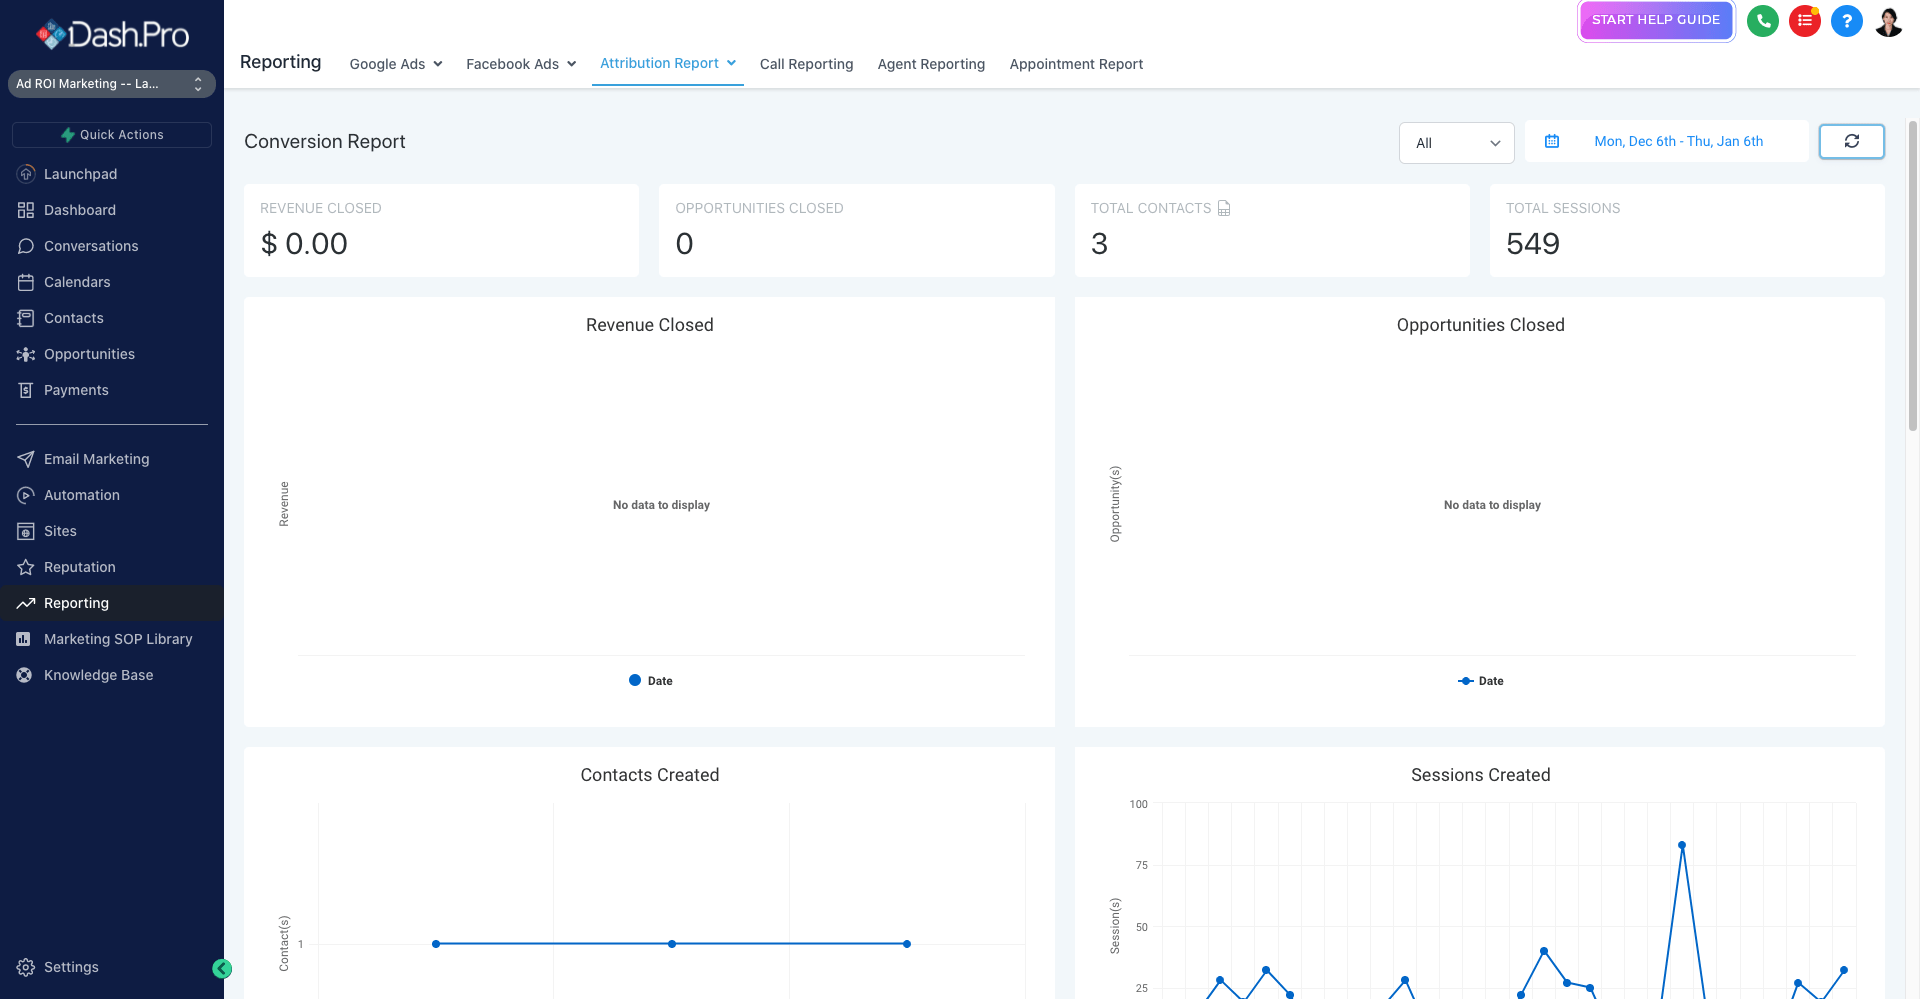The width and height of the screenshot is (1920, 999).
Task: Click the Start Help Guide button
Action: click(1655, 19)
